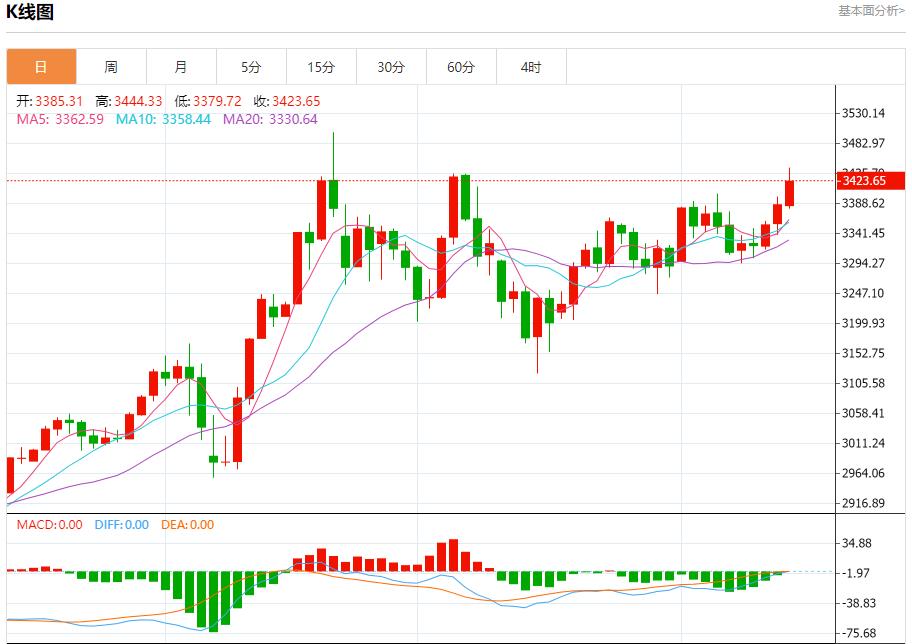Viewport: 912px width, 644px height.
Task: Click the MACD indicator label
Action: [49, 525]
